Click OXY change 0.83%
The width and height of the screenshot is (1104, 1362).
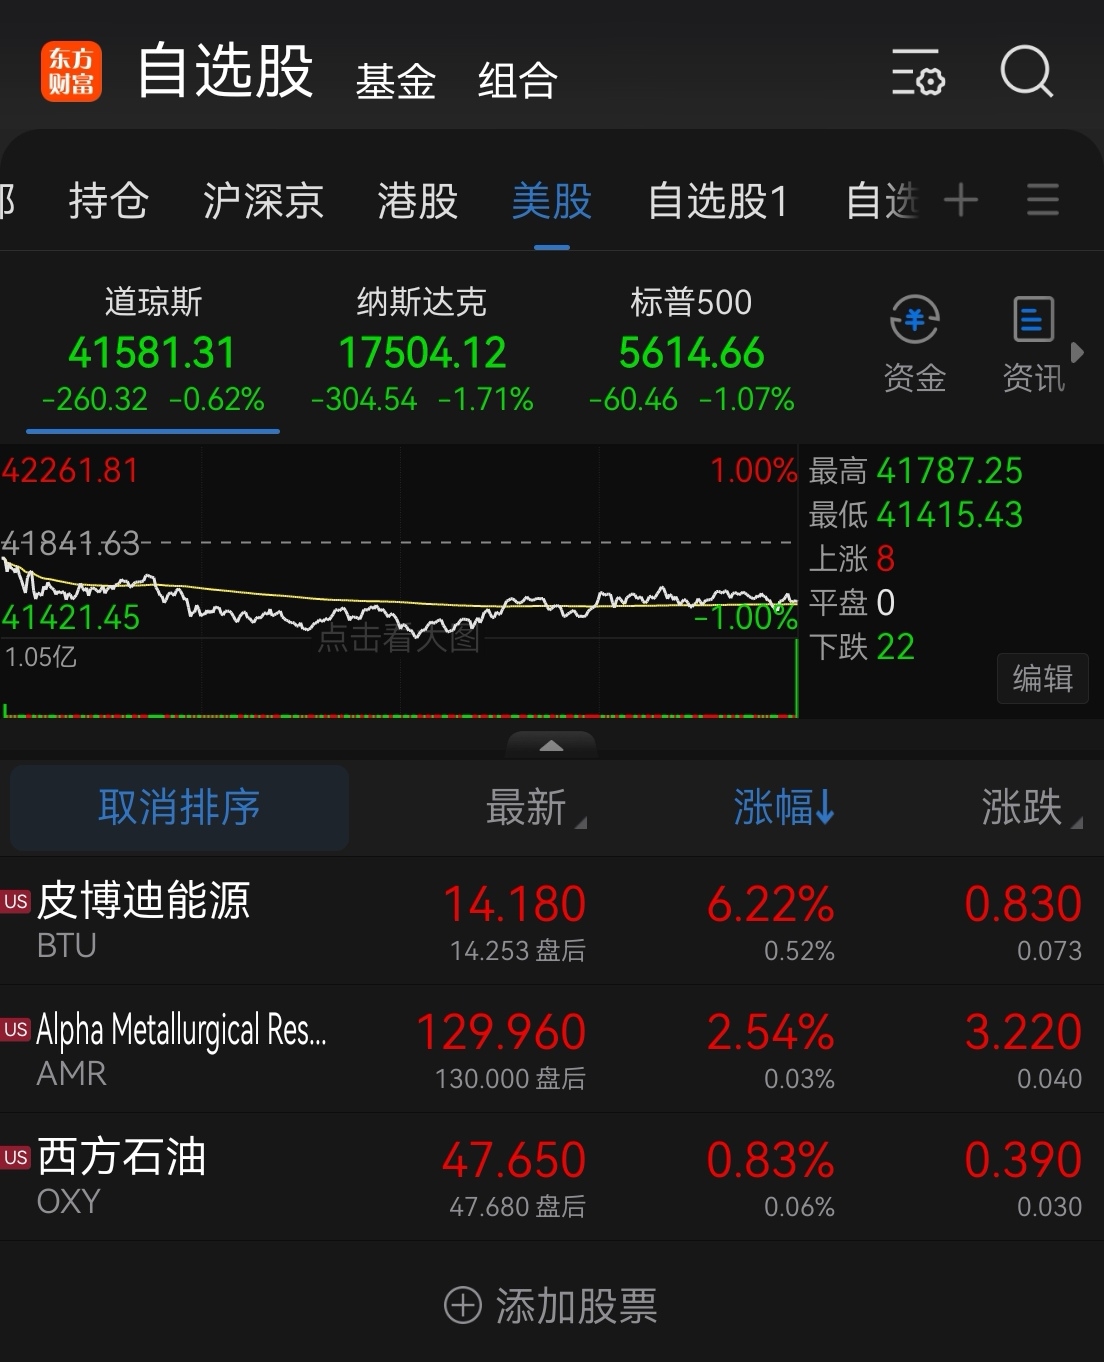(770, 1160)
